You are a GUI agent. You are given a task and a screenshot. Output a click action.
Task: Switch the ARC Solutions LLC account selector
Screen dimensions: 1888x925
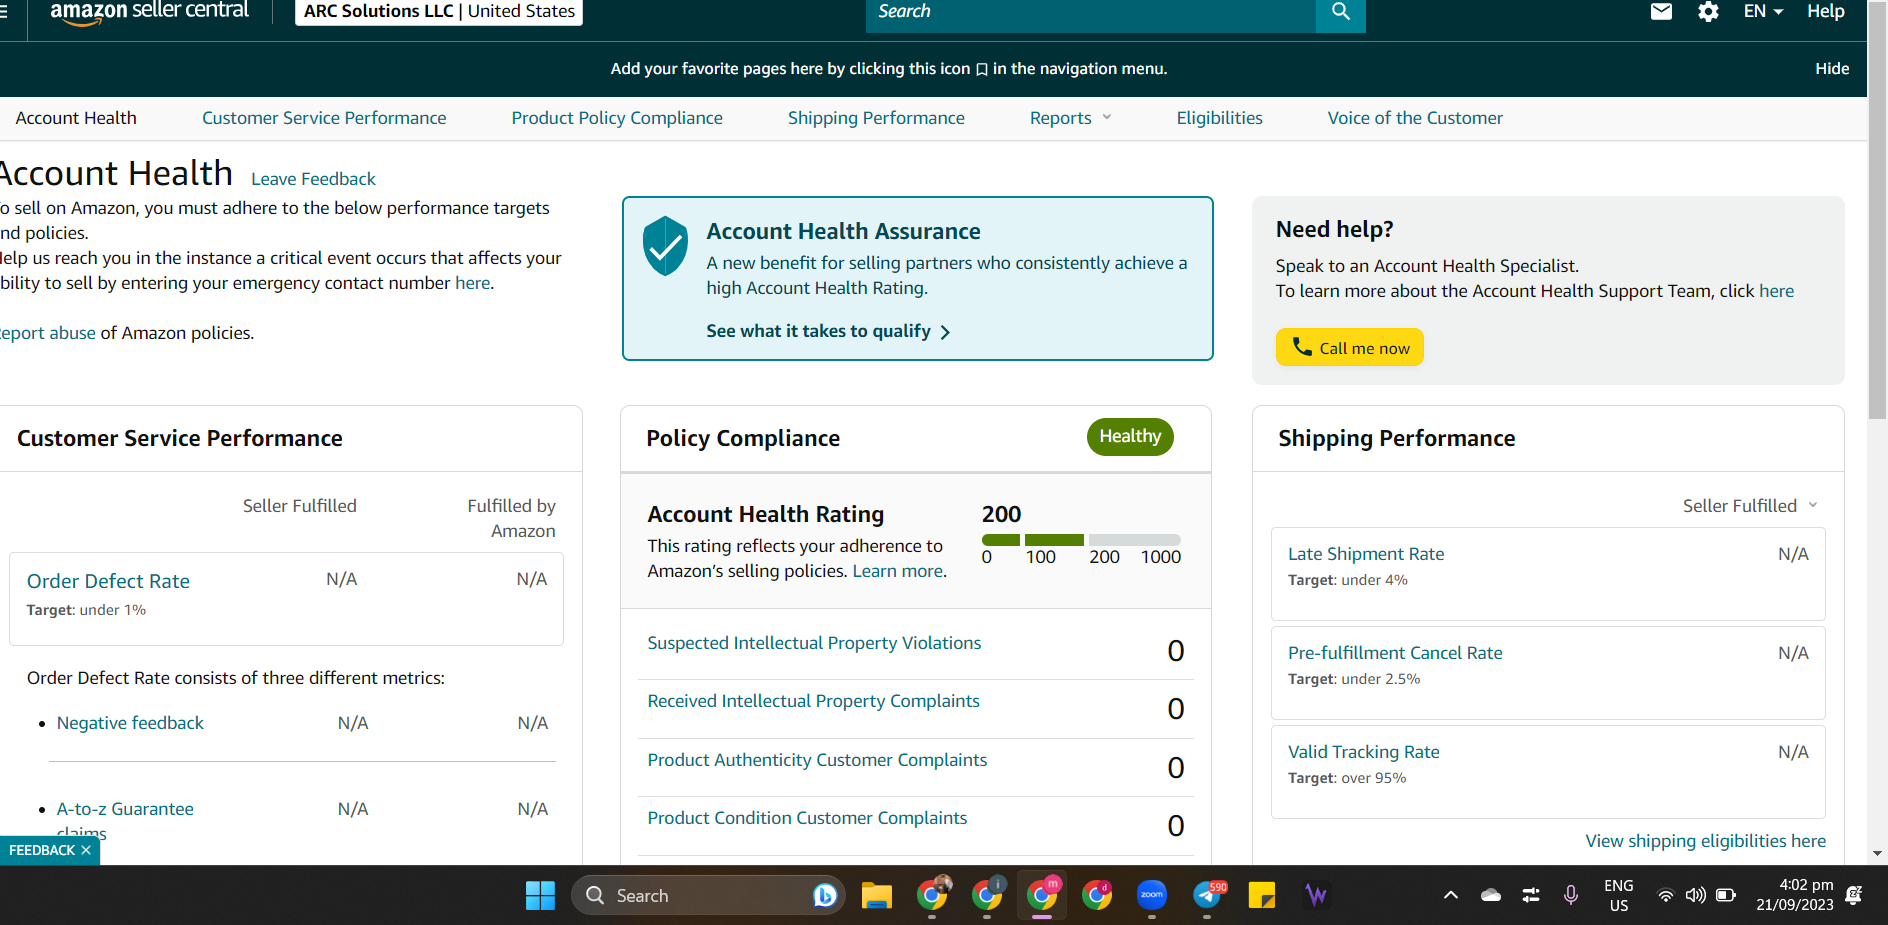click(439, 12)
